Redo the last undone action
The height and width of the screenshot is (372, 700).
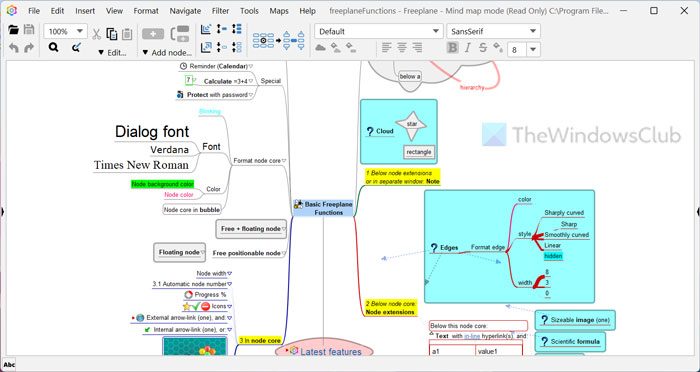pyautogui.click(x=29, y=48)
